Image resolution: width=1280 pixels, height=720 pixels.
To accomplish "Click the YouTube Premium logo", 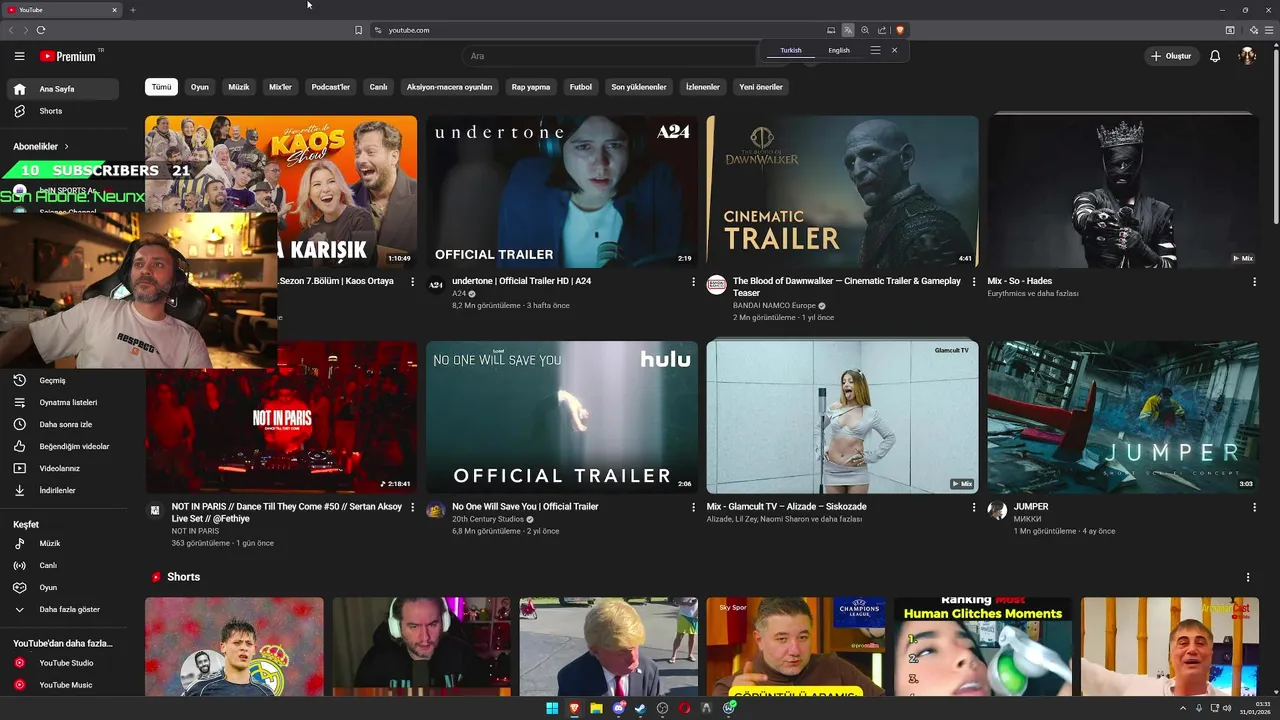I will pyautogui.click(x=68, y=56).
